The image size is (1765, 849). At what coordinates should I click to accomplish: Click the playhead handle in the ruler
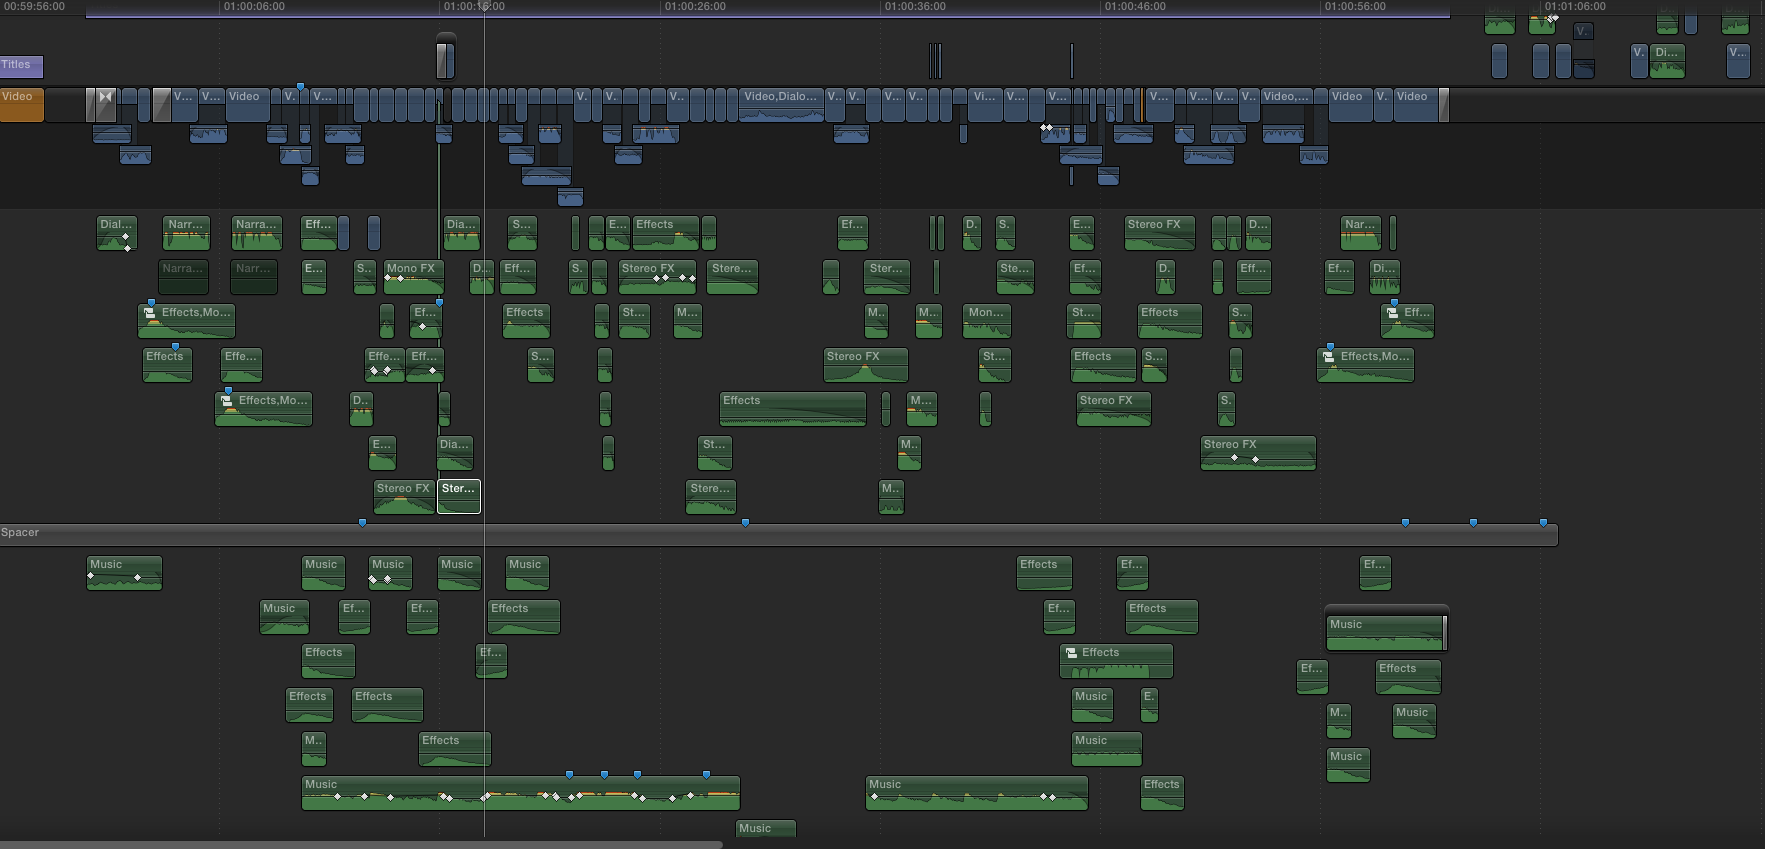pos(484,6)
